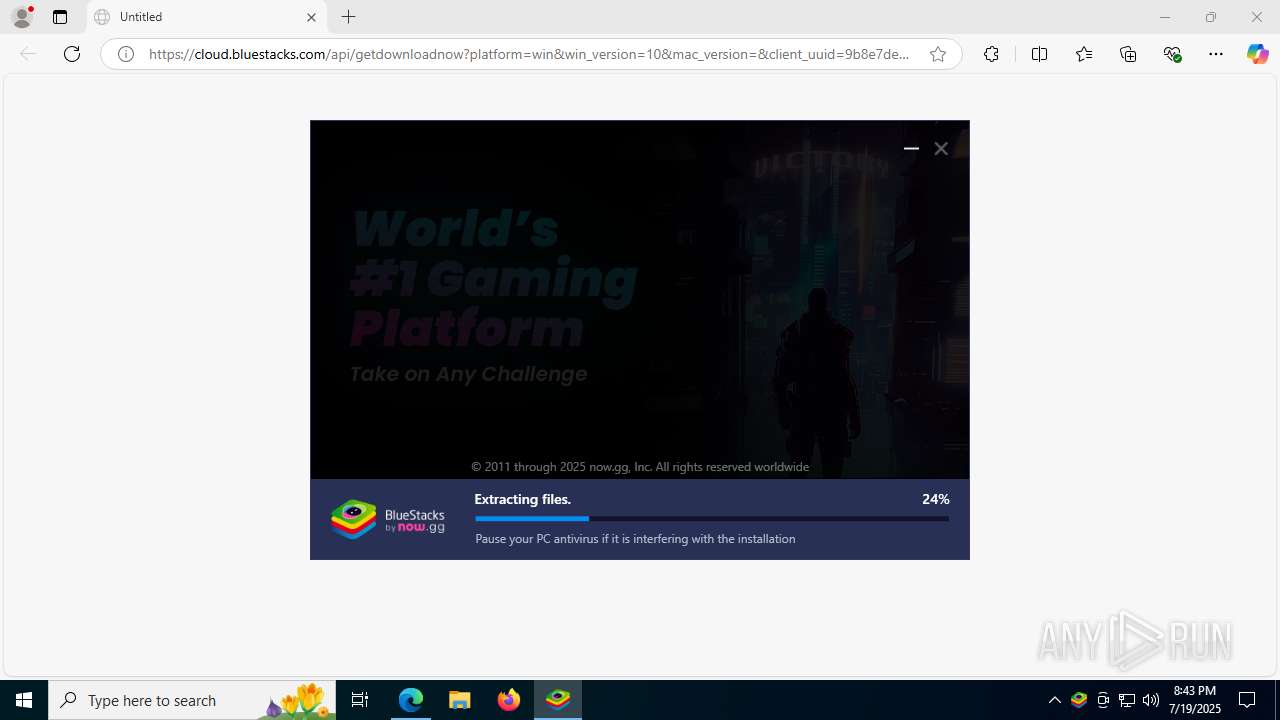Minimize the BlueStacks installer window
1280x720 pixels.
[x=911, y=148]
